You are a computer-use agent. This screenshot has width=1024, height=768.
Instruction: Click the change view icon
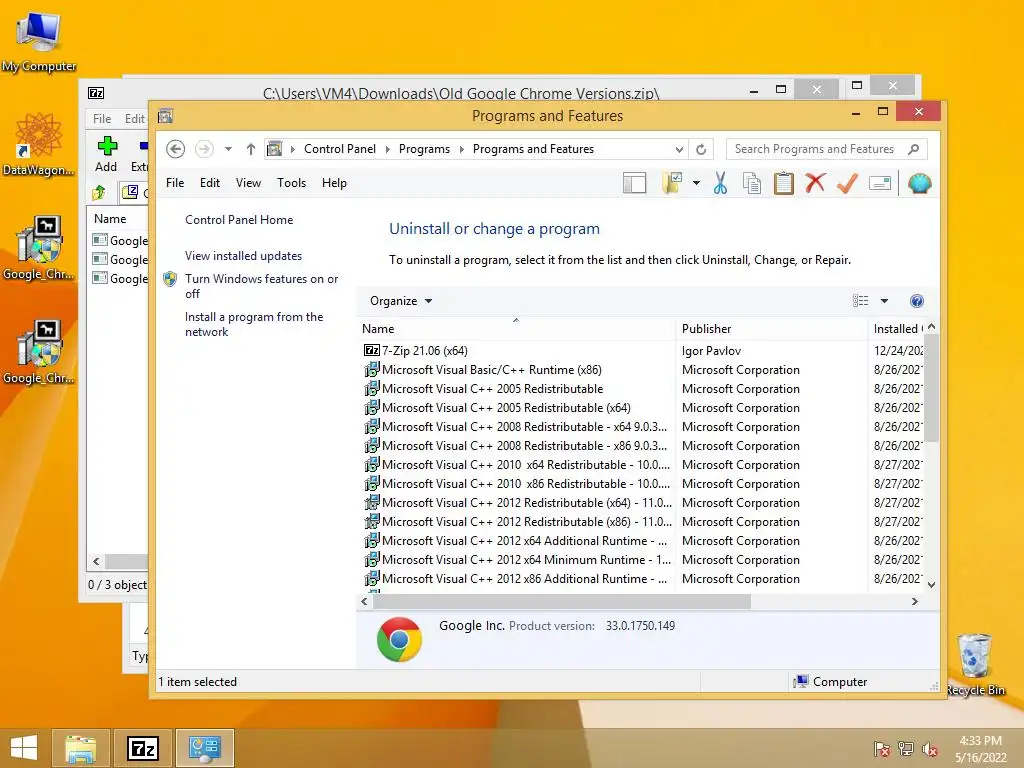point(861,301)
